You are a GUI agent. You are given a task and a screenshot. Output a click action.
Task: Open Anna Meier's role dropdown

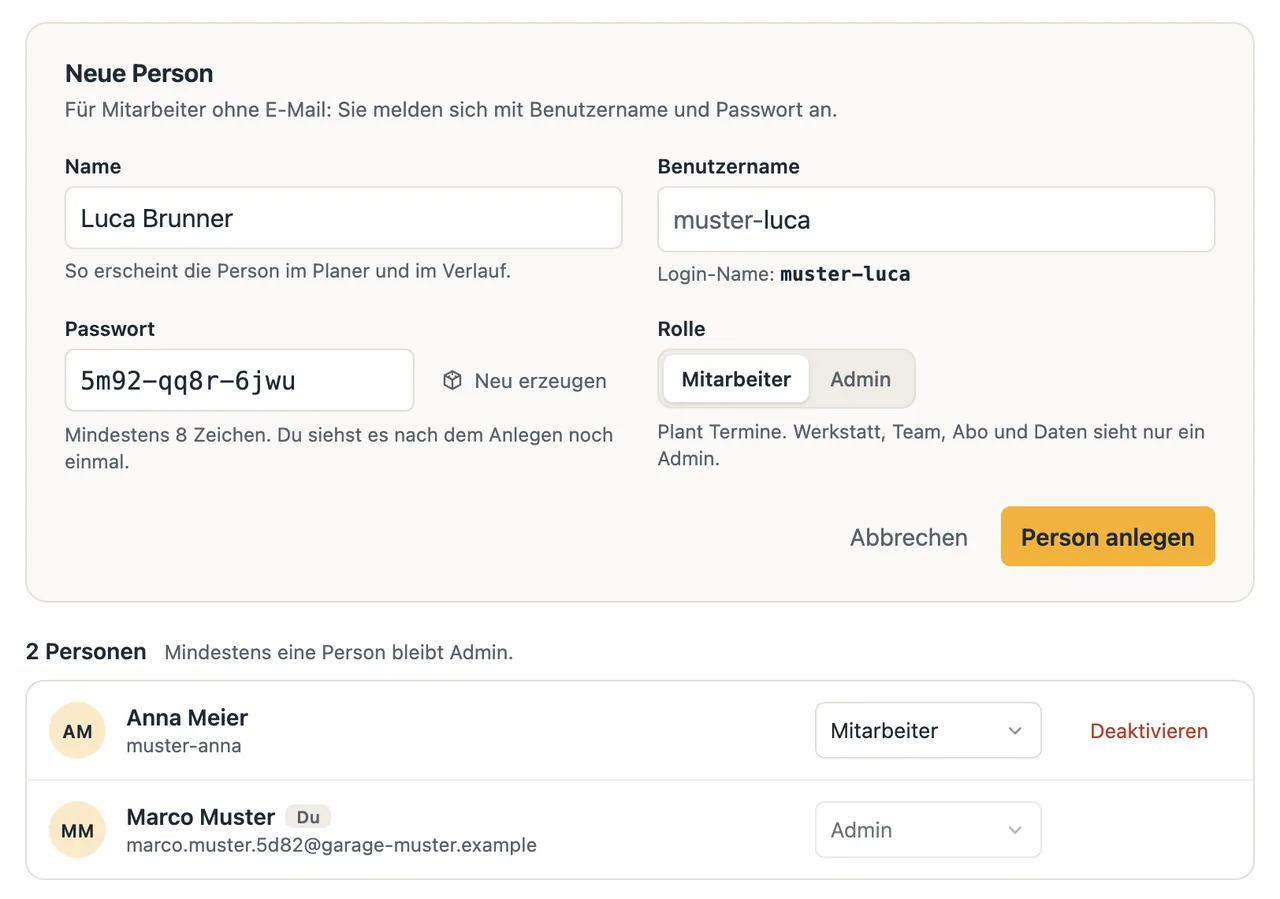pyautogui.click(x=928, y=731)
